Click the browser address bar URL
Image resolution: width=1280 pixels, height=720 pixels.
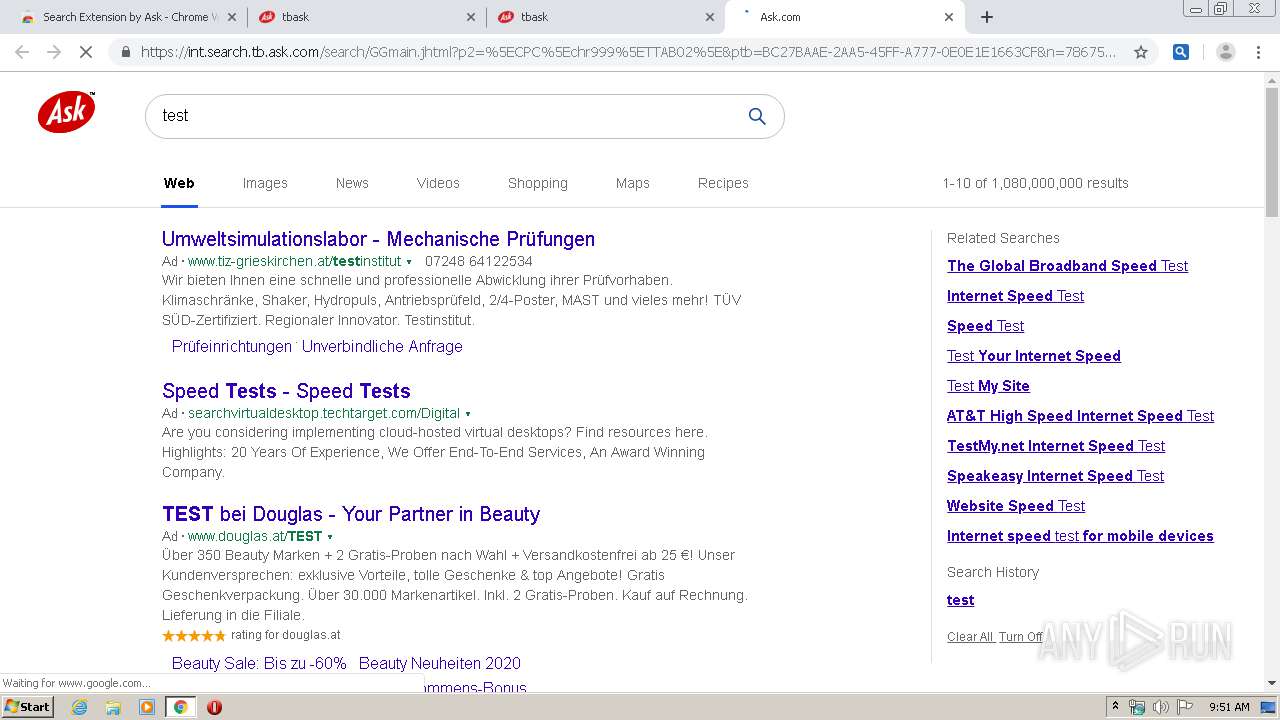click(x=628, y=52)
